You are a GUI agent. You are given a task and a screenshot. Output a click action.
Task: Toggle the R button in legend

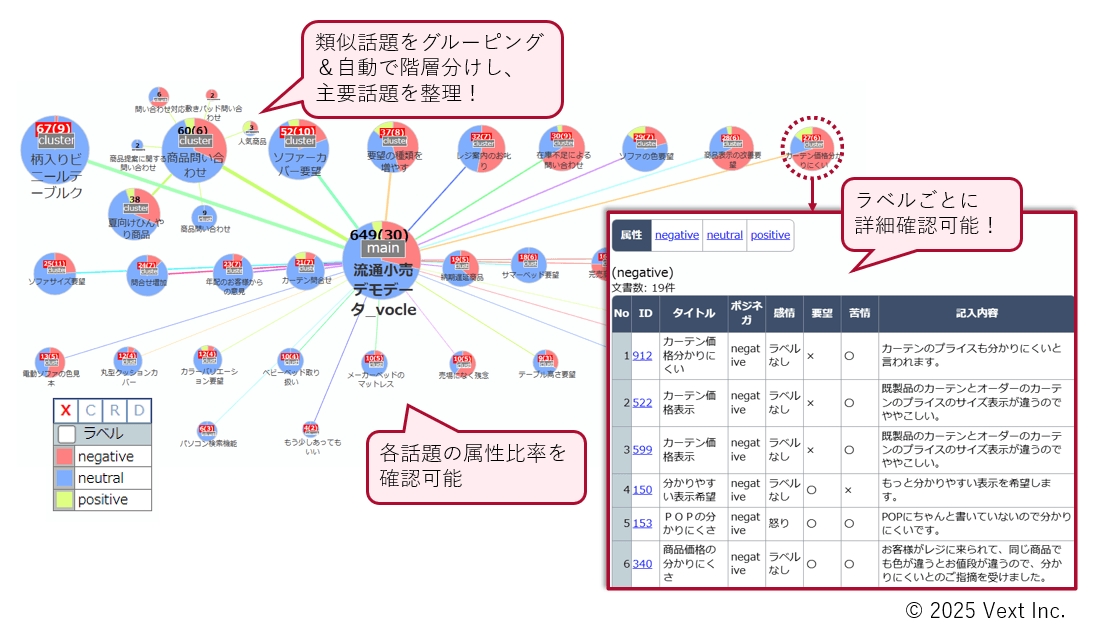[115, 411]
